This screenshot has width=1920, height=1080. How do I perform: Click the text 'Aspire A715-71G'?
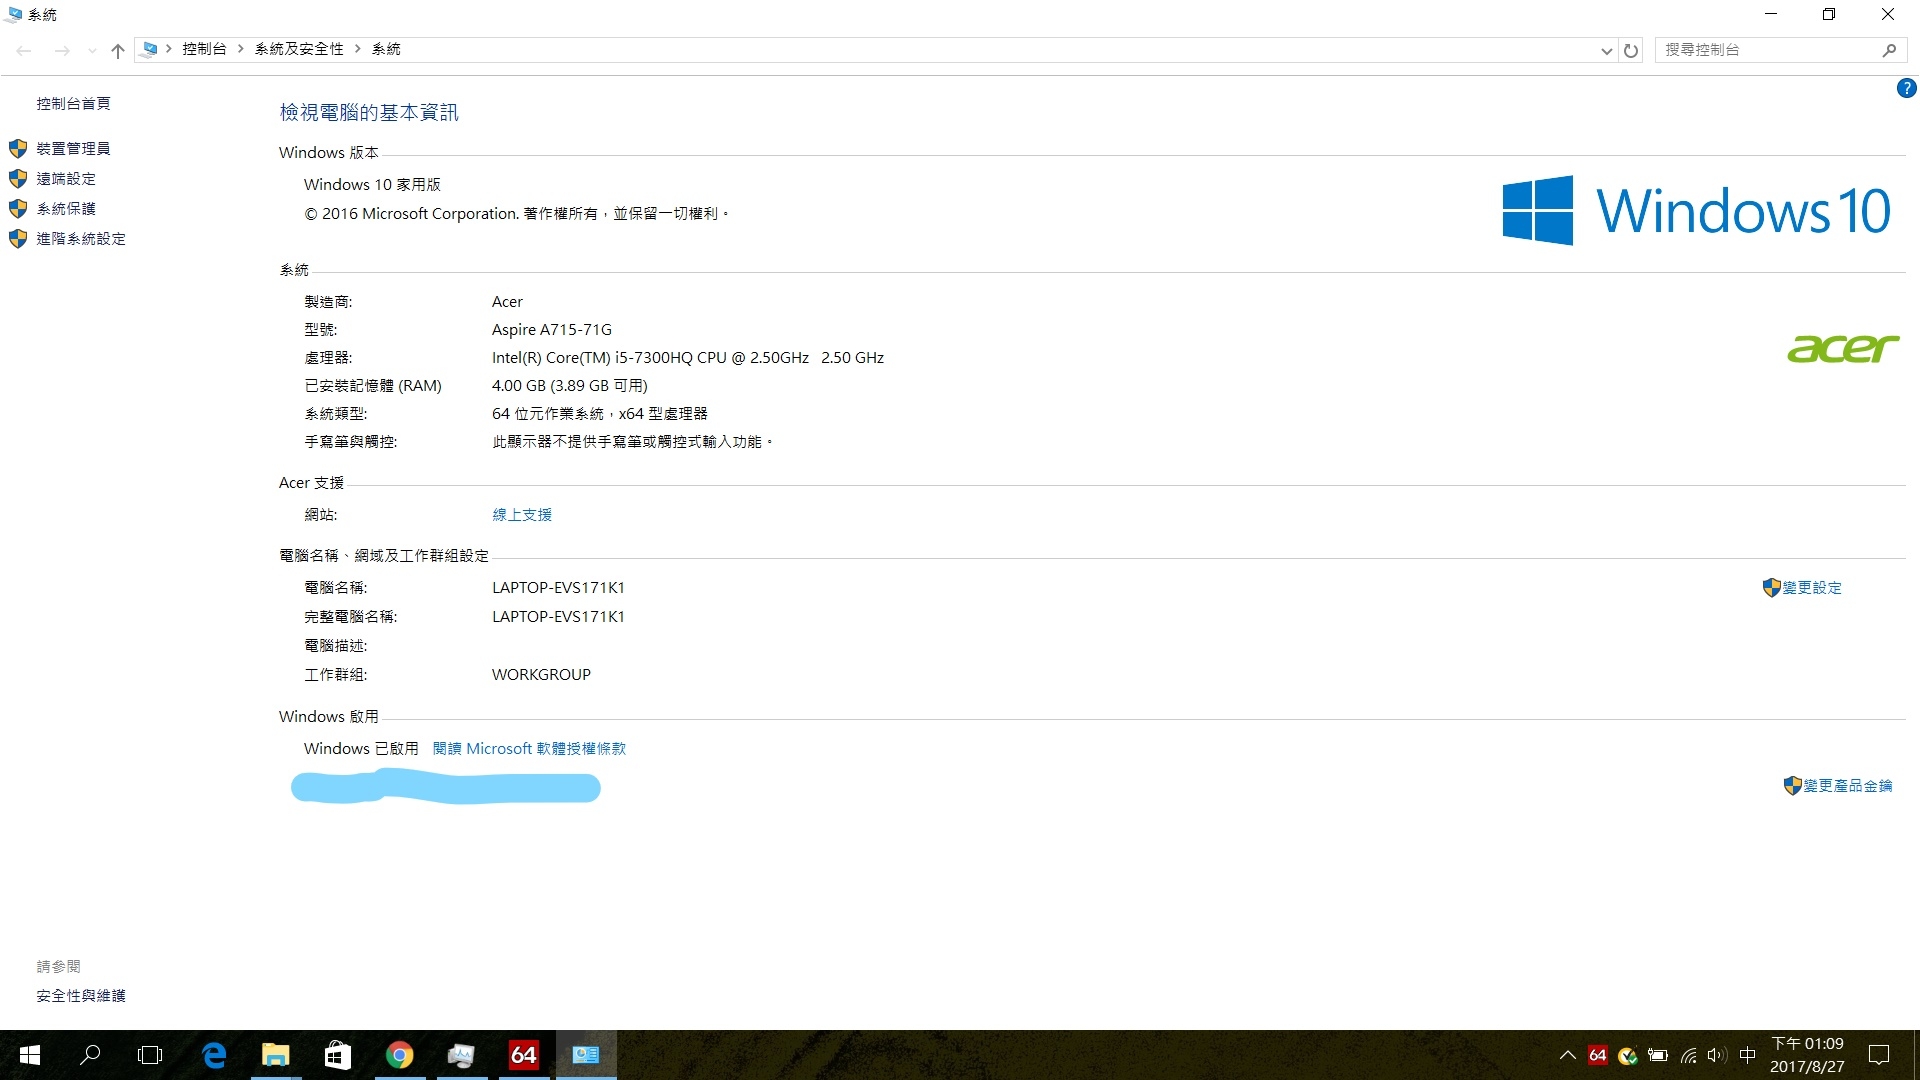point(552,330)
